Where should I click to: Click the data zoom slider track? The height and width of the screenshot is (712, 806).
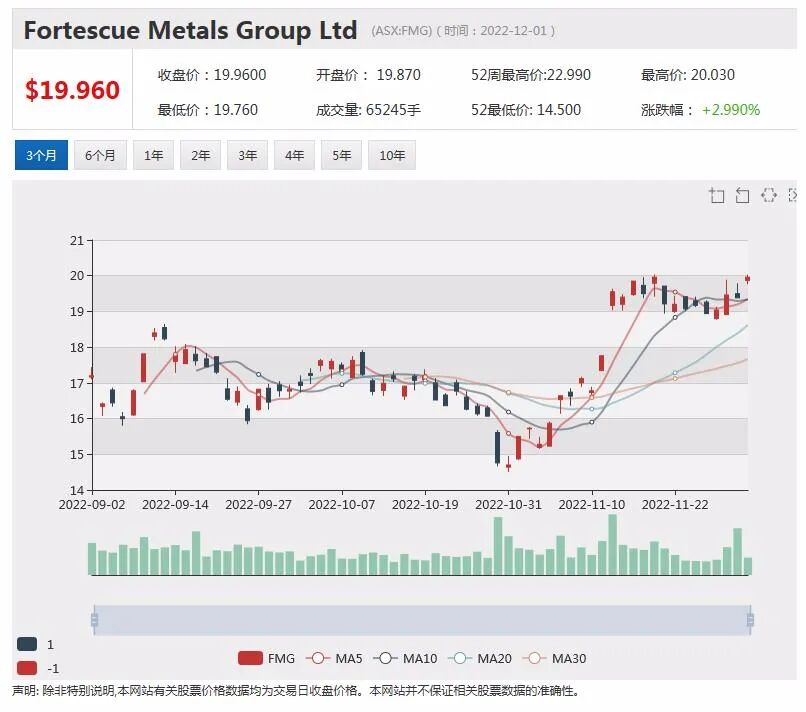coord(422,620)
